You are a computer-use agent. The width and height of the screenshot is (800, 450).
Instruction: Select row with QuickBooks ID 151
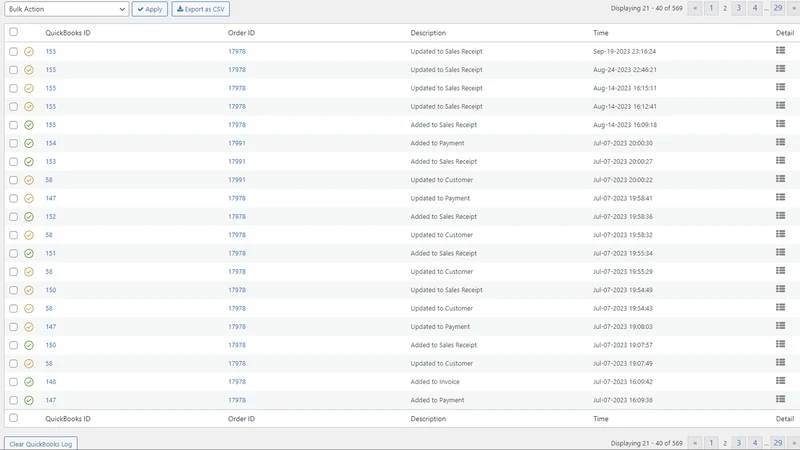(x=13, y=254)
